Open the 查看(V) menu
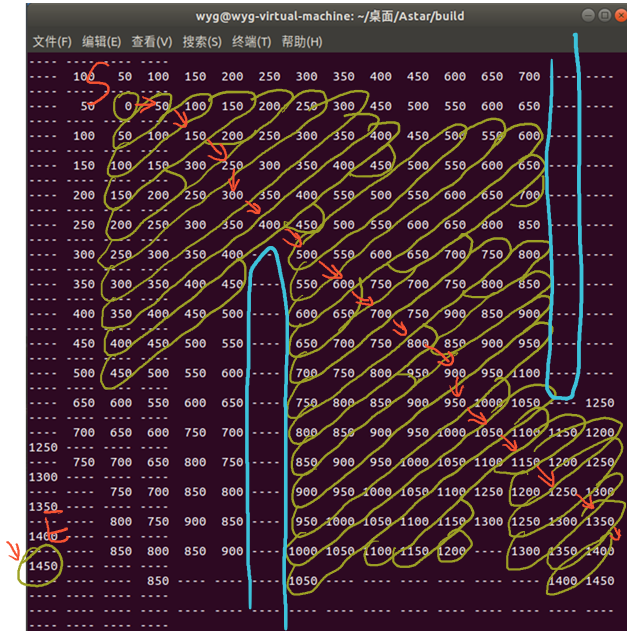This screenshot has height=635, width=631. click(152, 42)
